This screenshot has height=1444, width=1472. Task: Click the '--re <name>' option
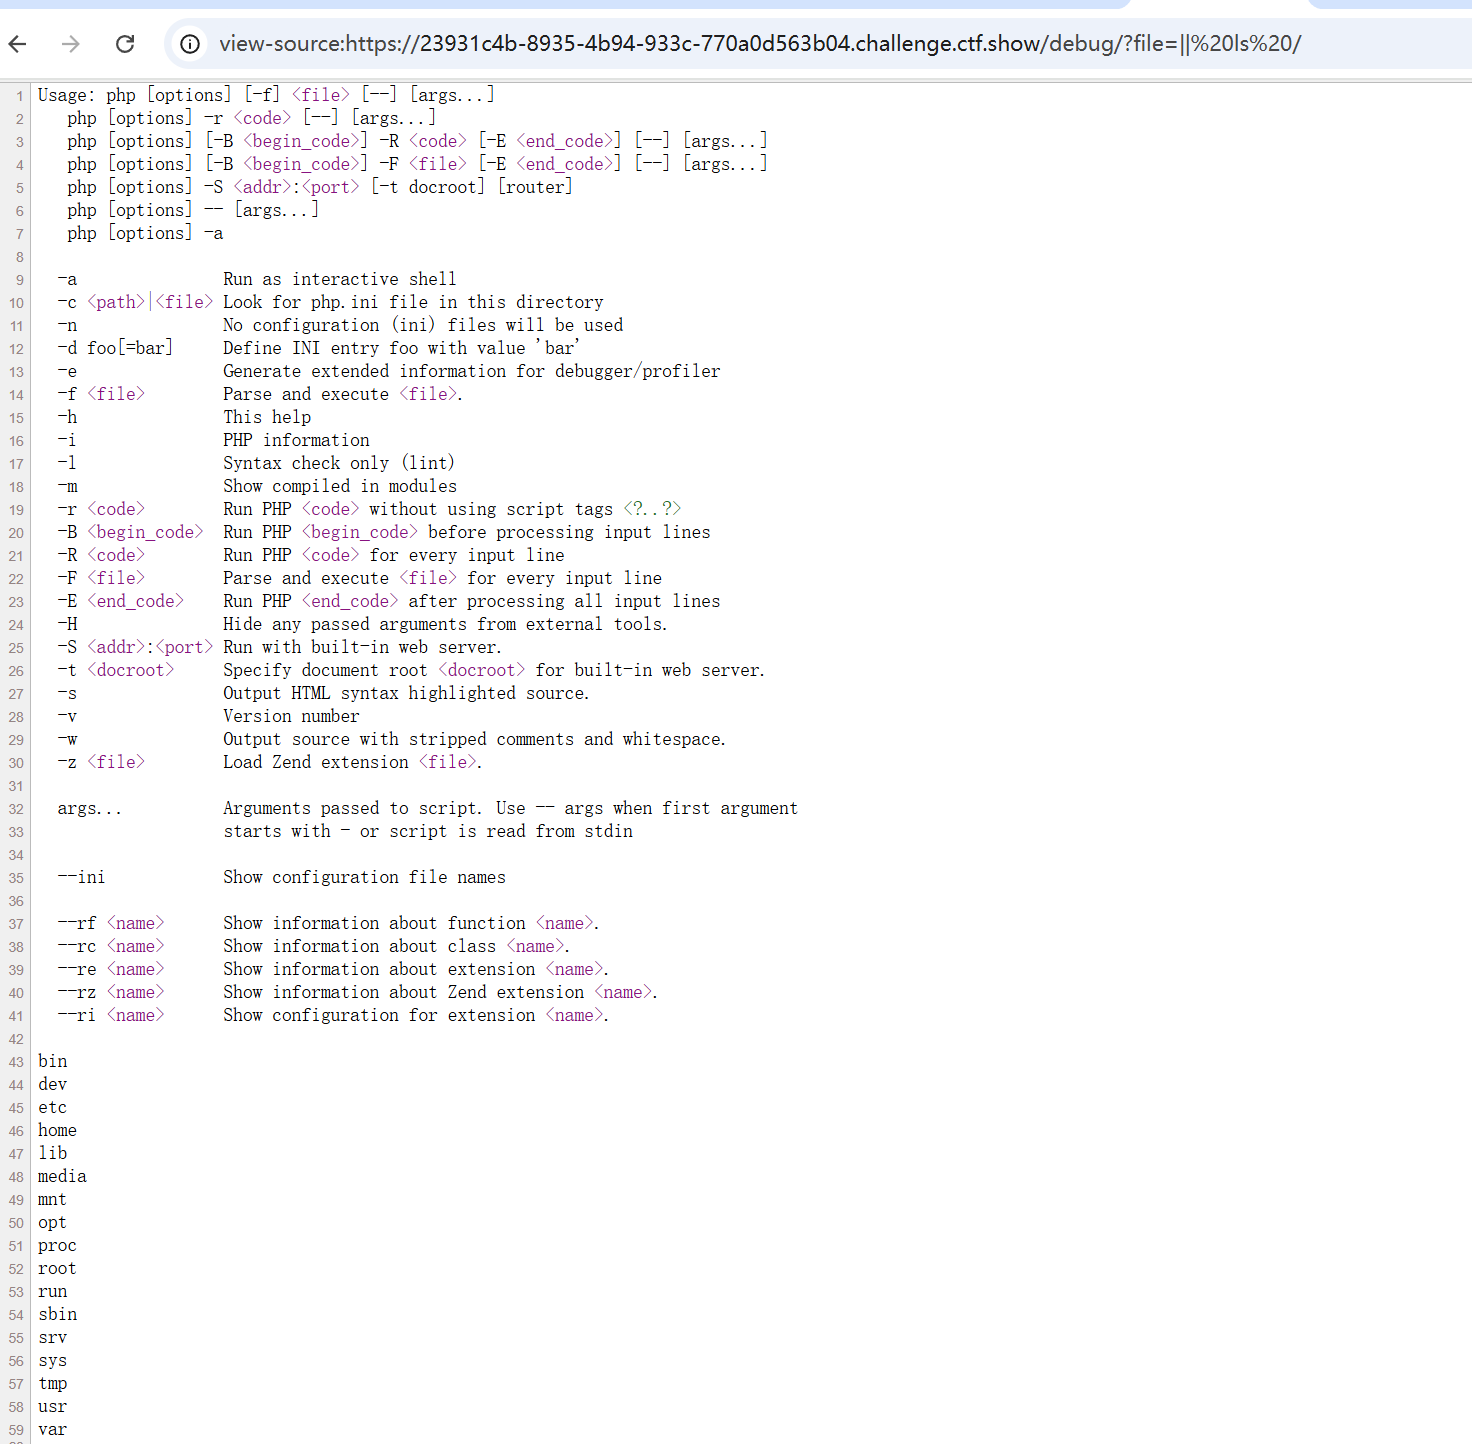click(x=111, y=969)
